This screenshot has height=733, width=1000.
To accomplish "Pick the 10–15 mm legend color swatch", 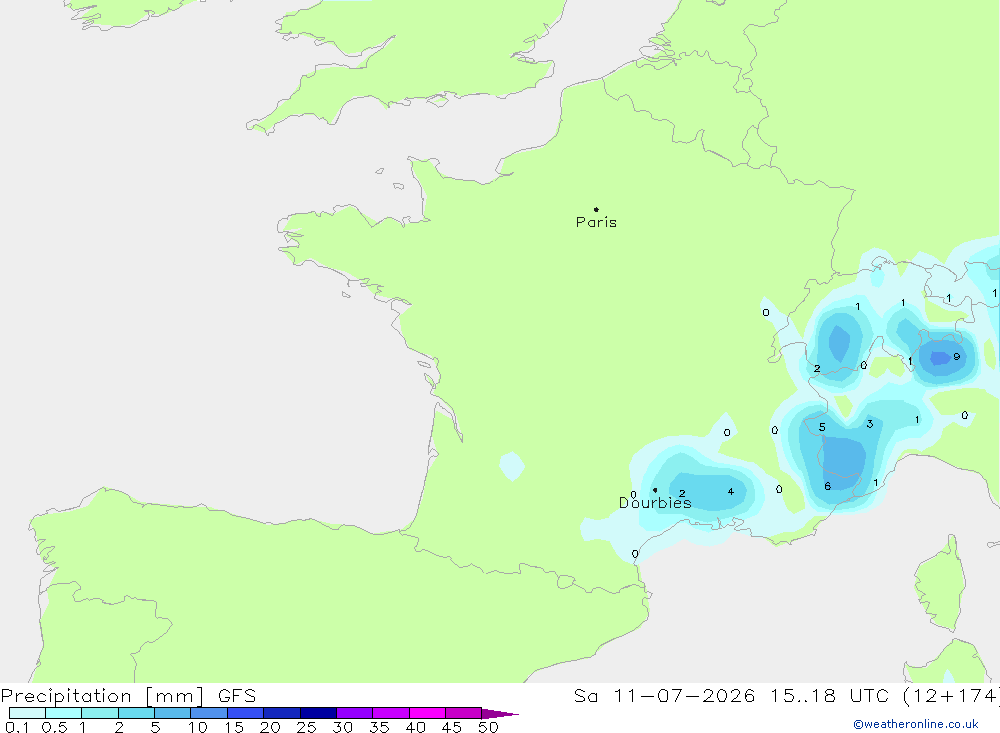I will [x=209, y=713].
